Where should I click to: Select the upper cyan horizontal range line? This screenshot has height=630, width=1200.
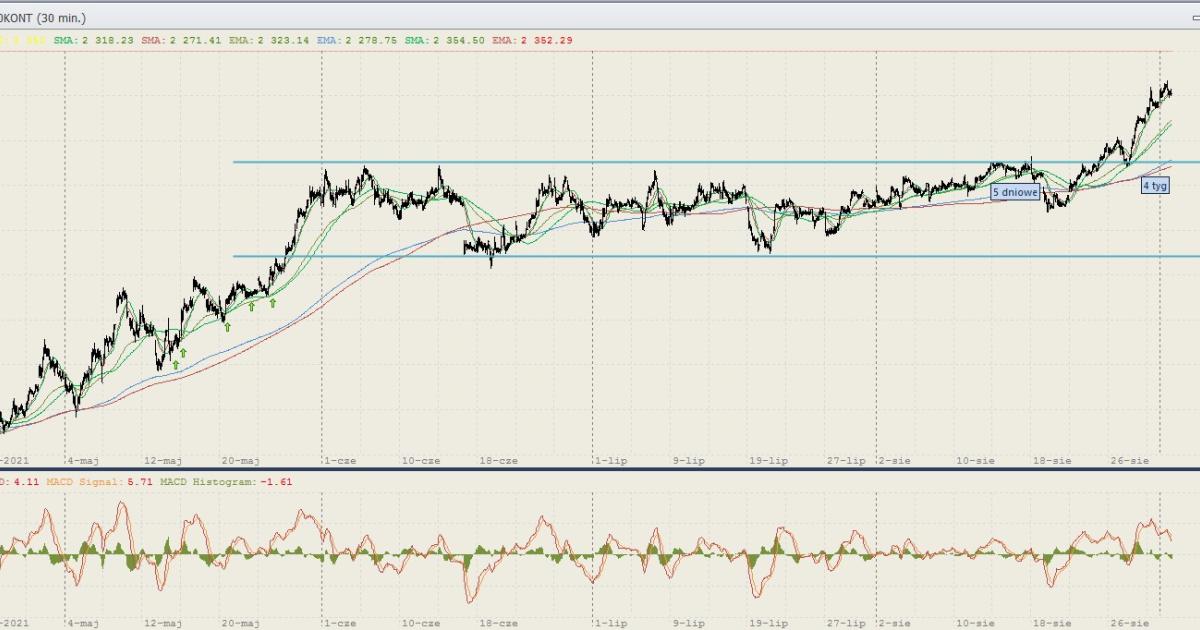point(600,162)
